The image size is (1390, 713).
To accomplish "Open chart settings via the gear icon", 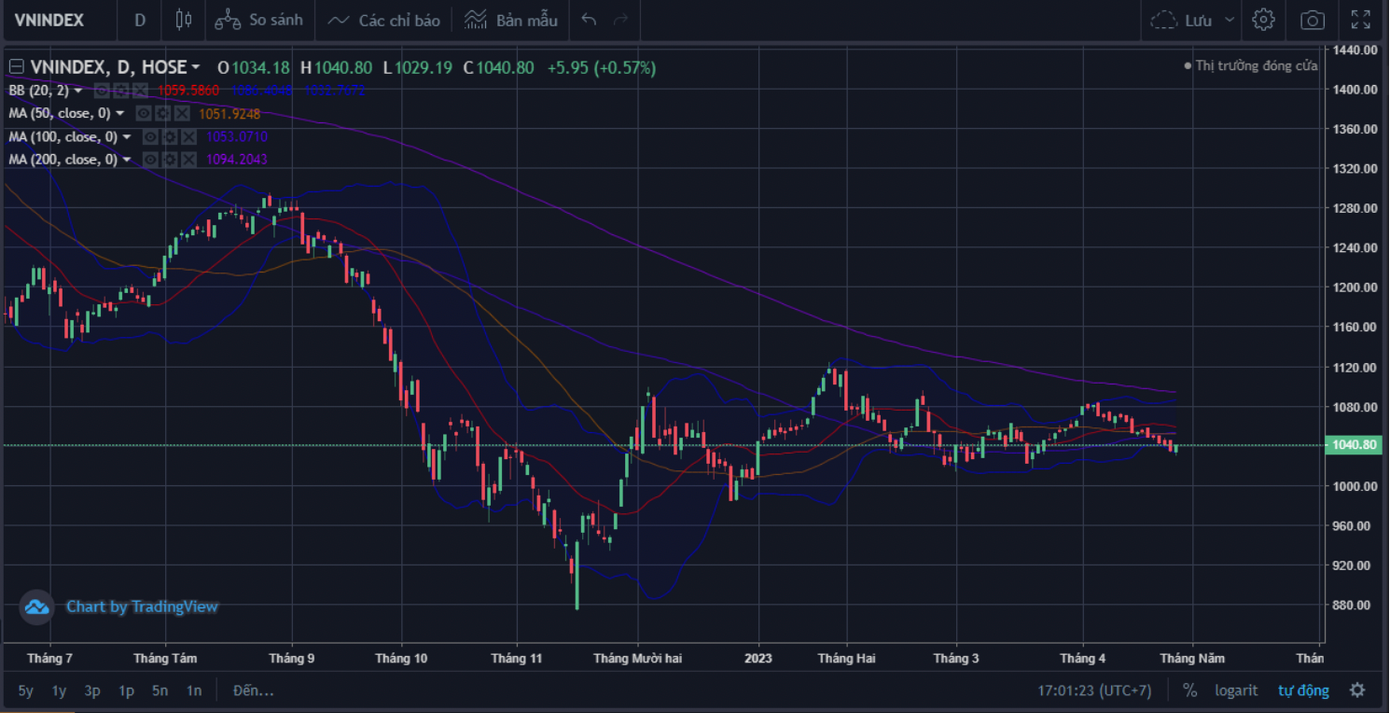I will tap(1263, 19).
